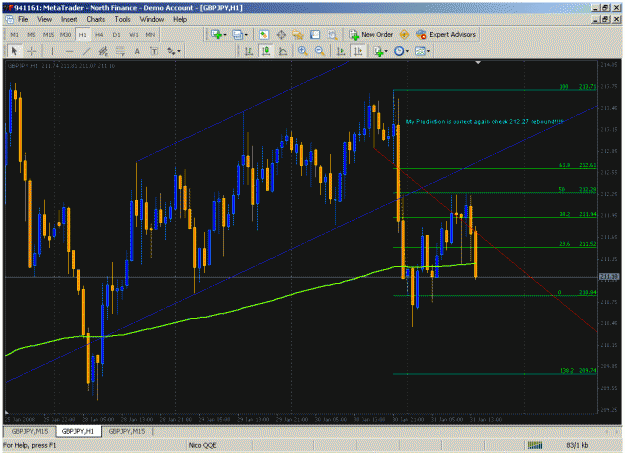Viewport: 625px width, 453px height.
Task: Click the prediction text label on chart
Action: [x=484, y=122]
